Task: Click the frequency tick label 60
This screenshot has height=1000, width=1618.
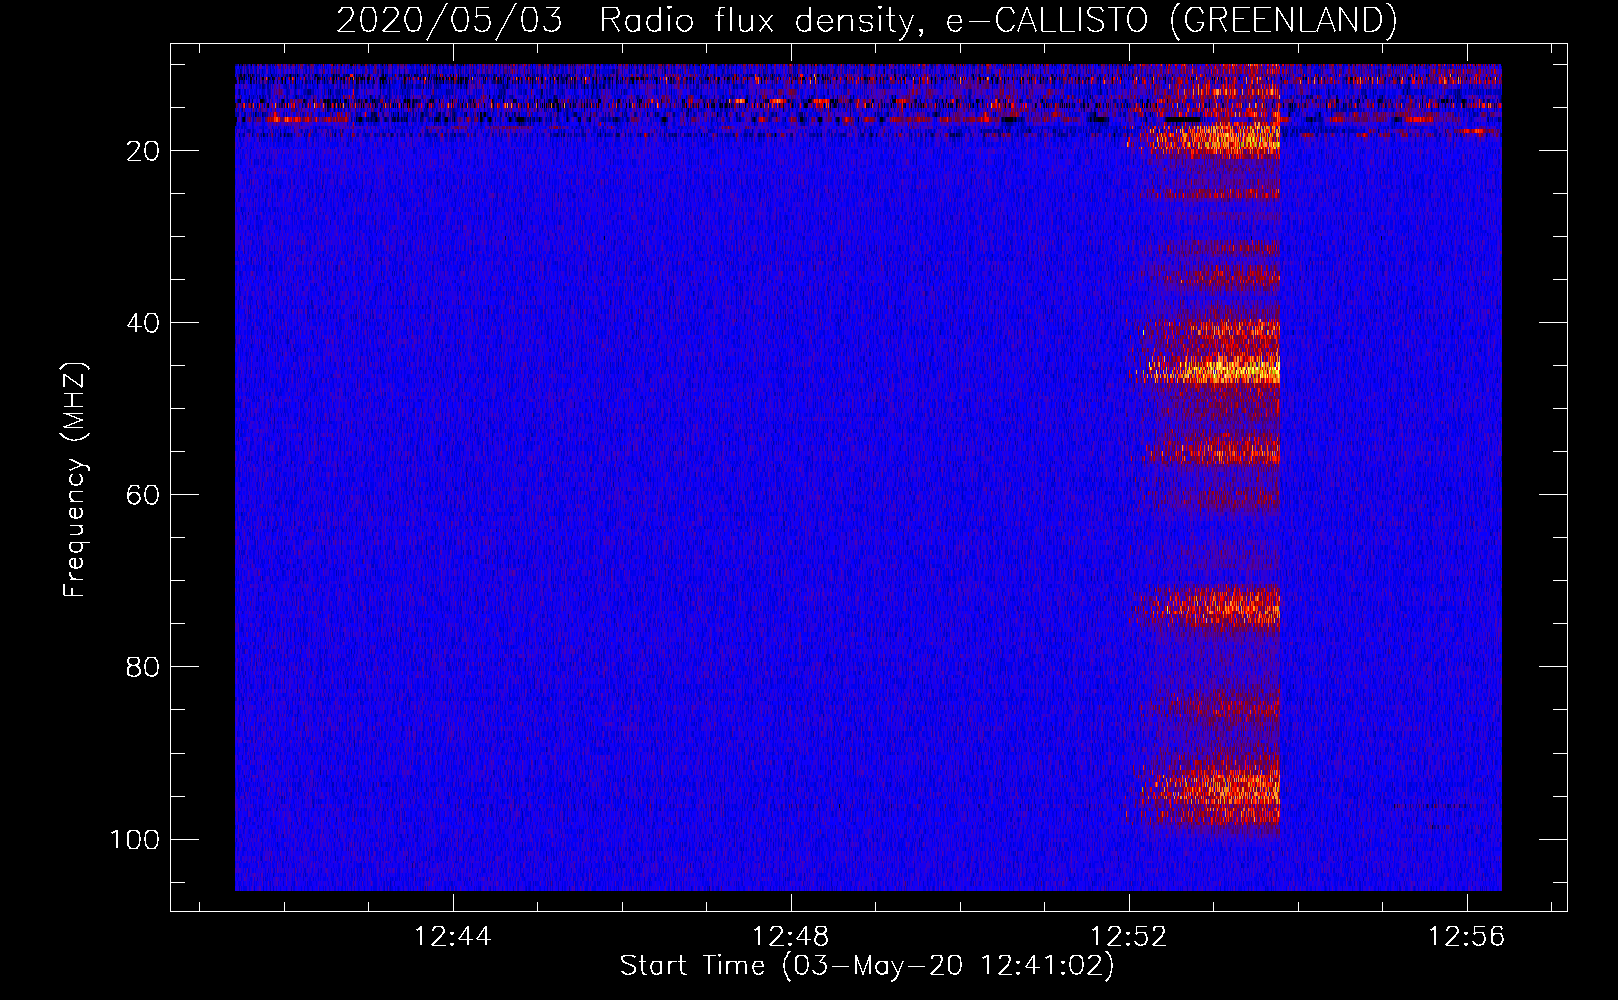Action: pos(143,495)
